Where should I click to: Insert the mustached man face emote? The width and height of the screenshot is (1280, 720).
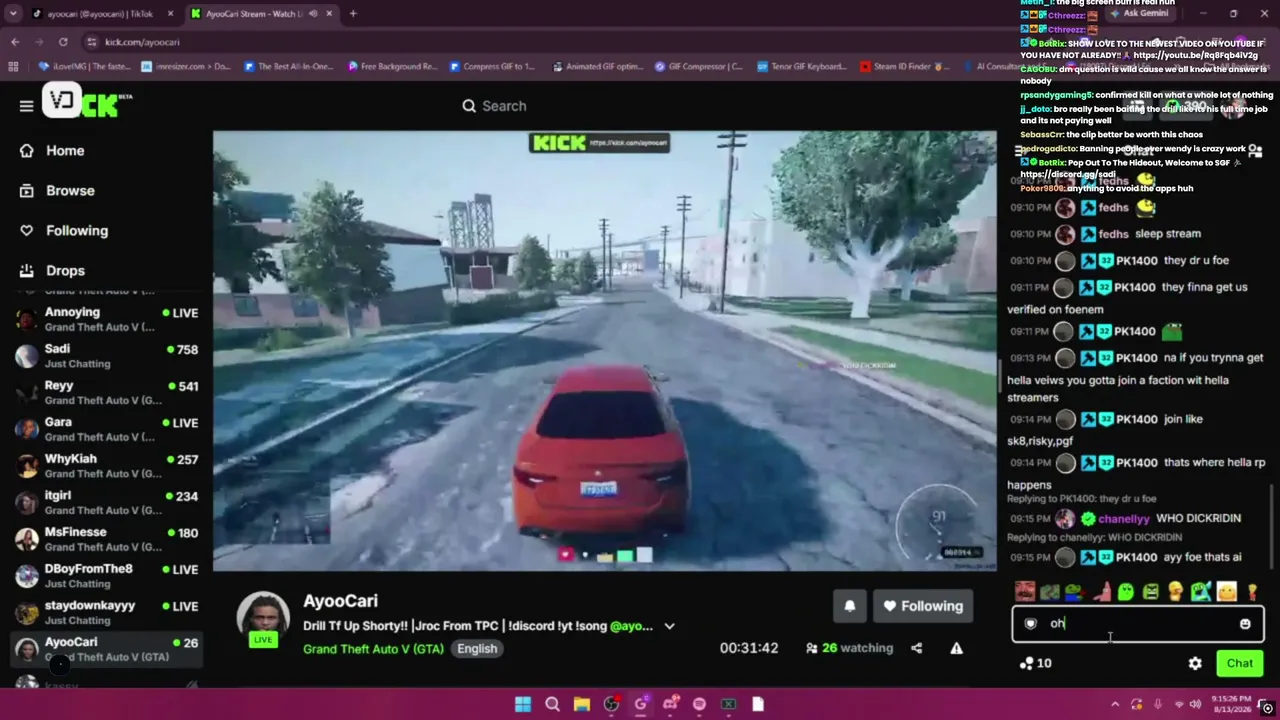(x=1024, y=592)
